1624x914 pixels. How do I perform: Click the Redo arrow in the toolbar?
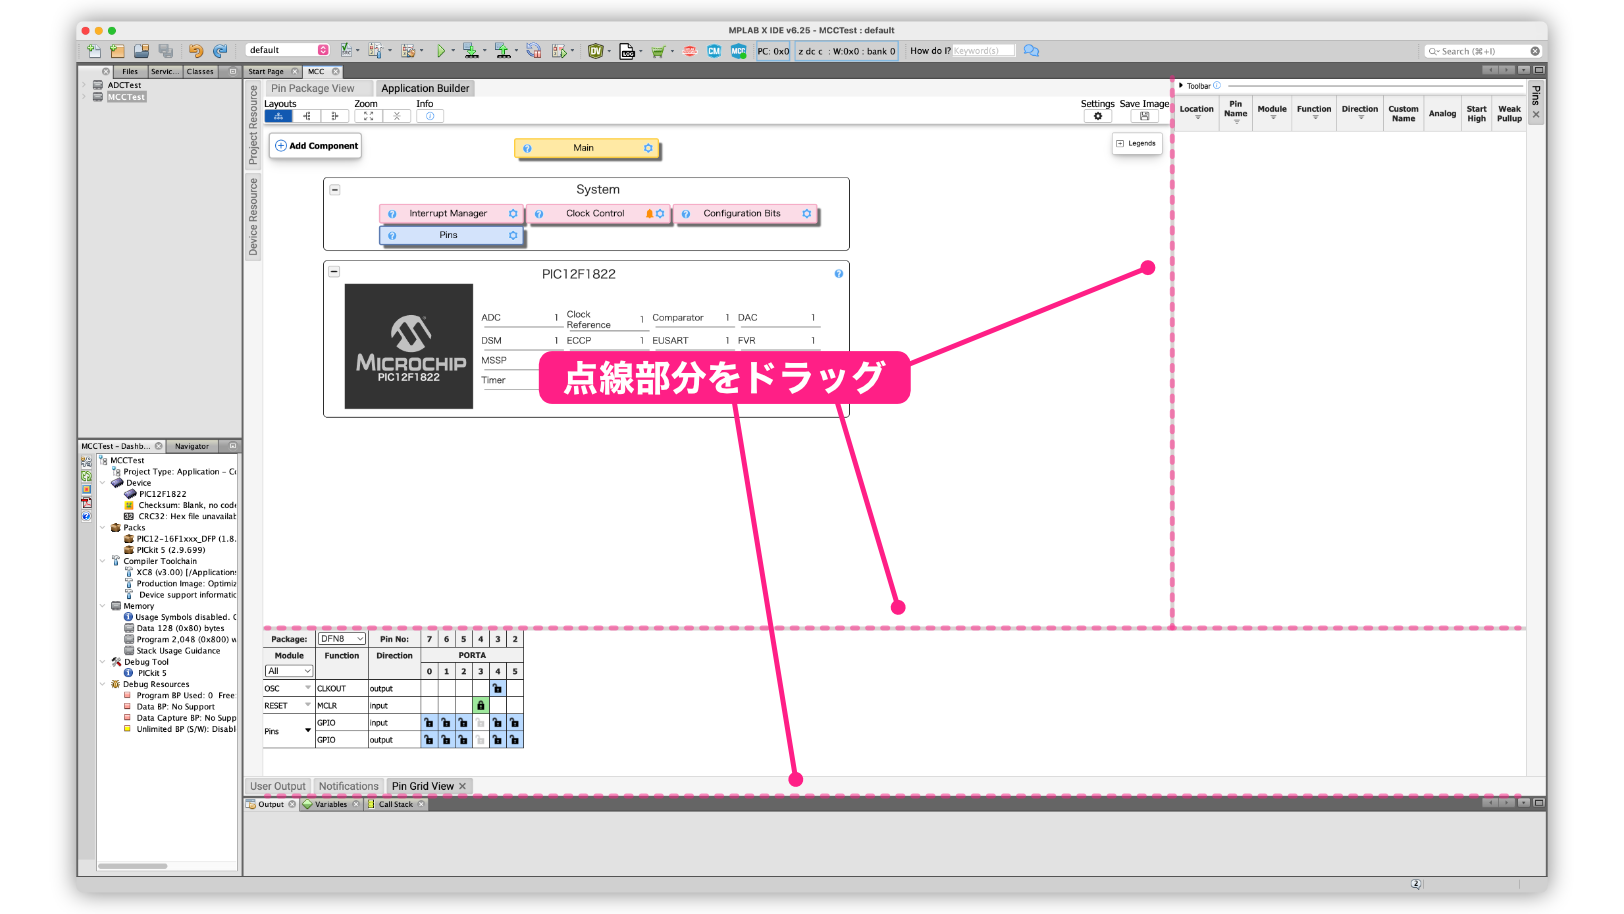[219, 51]
